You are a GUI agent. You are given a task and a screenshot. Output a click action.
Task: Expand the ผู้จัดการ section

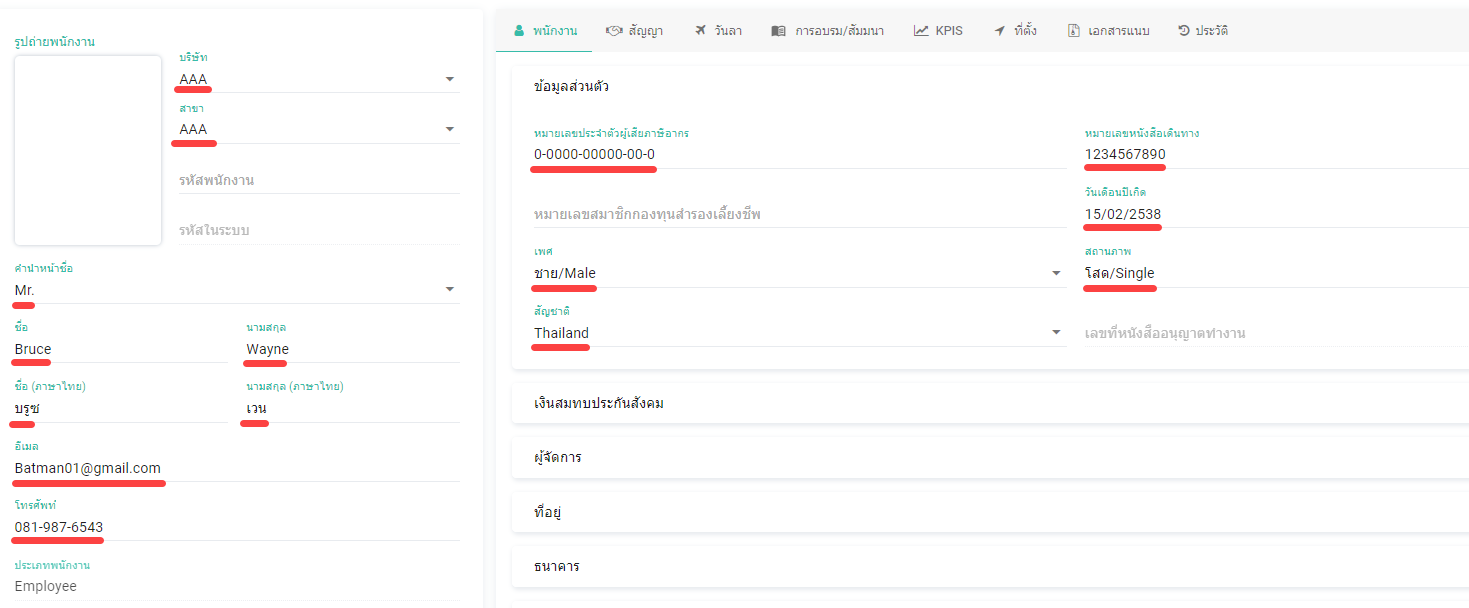(x=990, y=457)
